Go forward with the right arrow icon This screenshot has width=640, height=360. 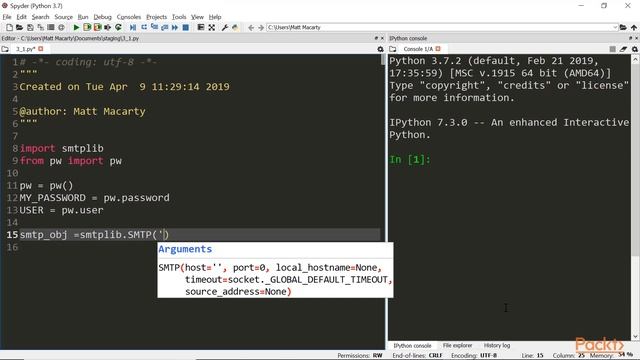tap(261, 27)
